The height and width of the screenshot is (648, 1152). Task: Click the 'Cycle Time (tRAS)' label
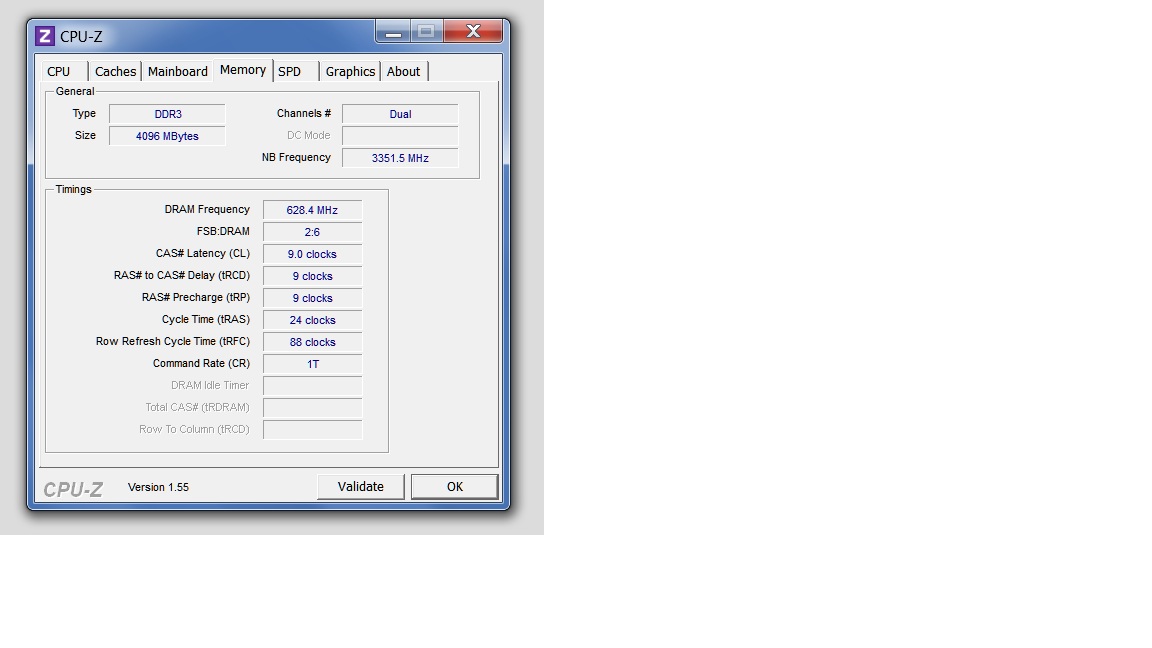point(206,320)
